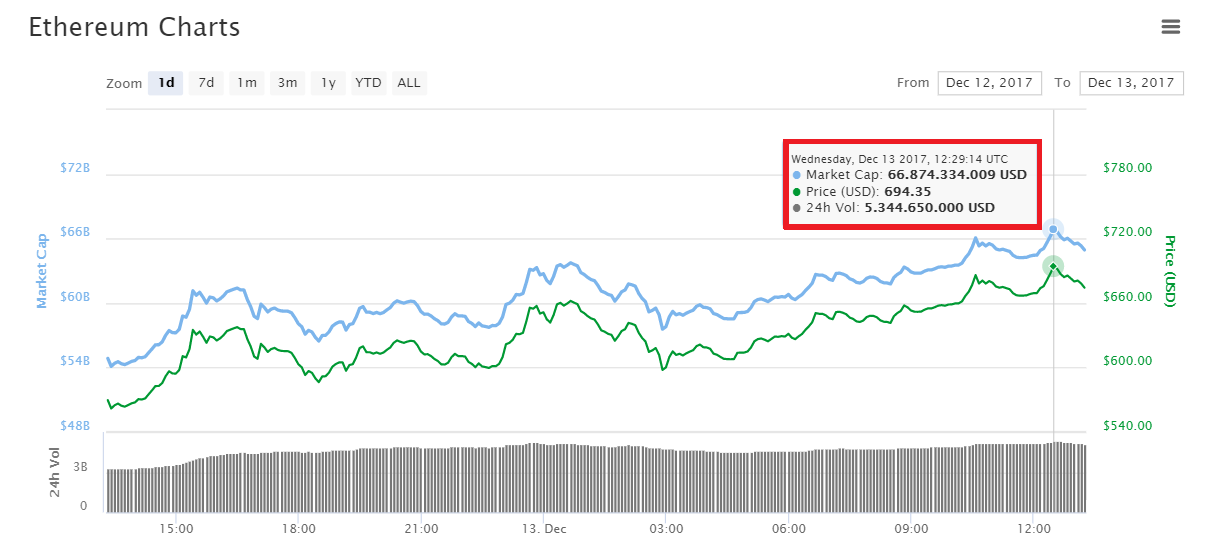The image size is (1231, 558).
Task: Select the YTD zoom range
Action: click(x=369, y=83)
